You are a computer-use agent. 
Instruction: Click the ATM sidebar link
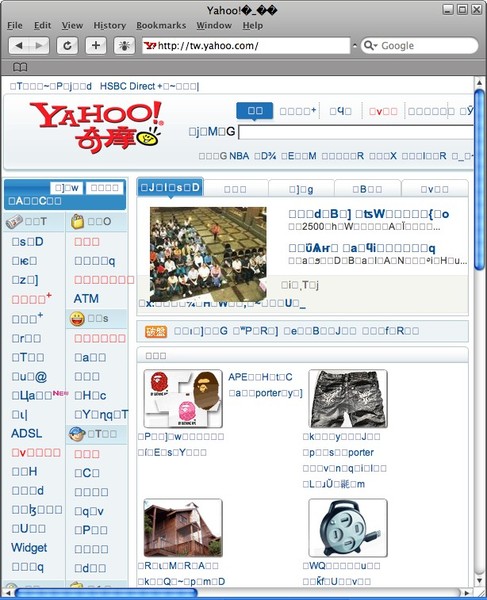tap(86, 299)
